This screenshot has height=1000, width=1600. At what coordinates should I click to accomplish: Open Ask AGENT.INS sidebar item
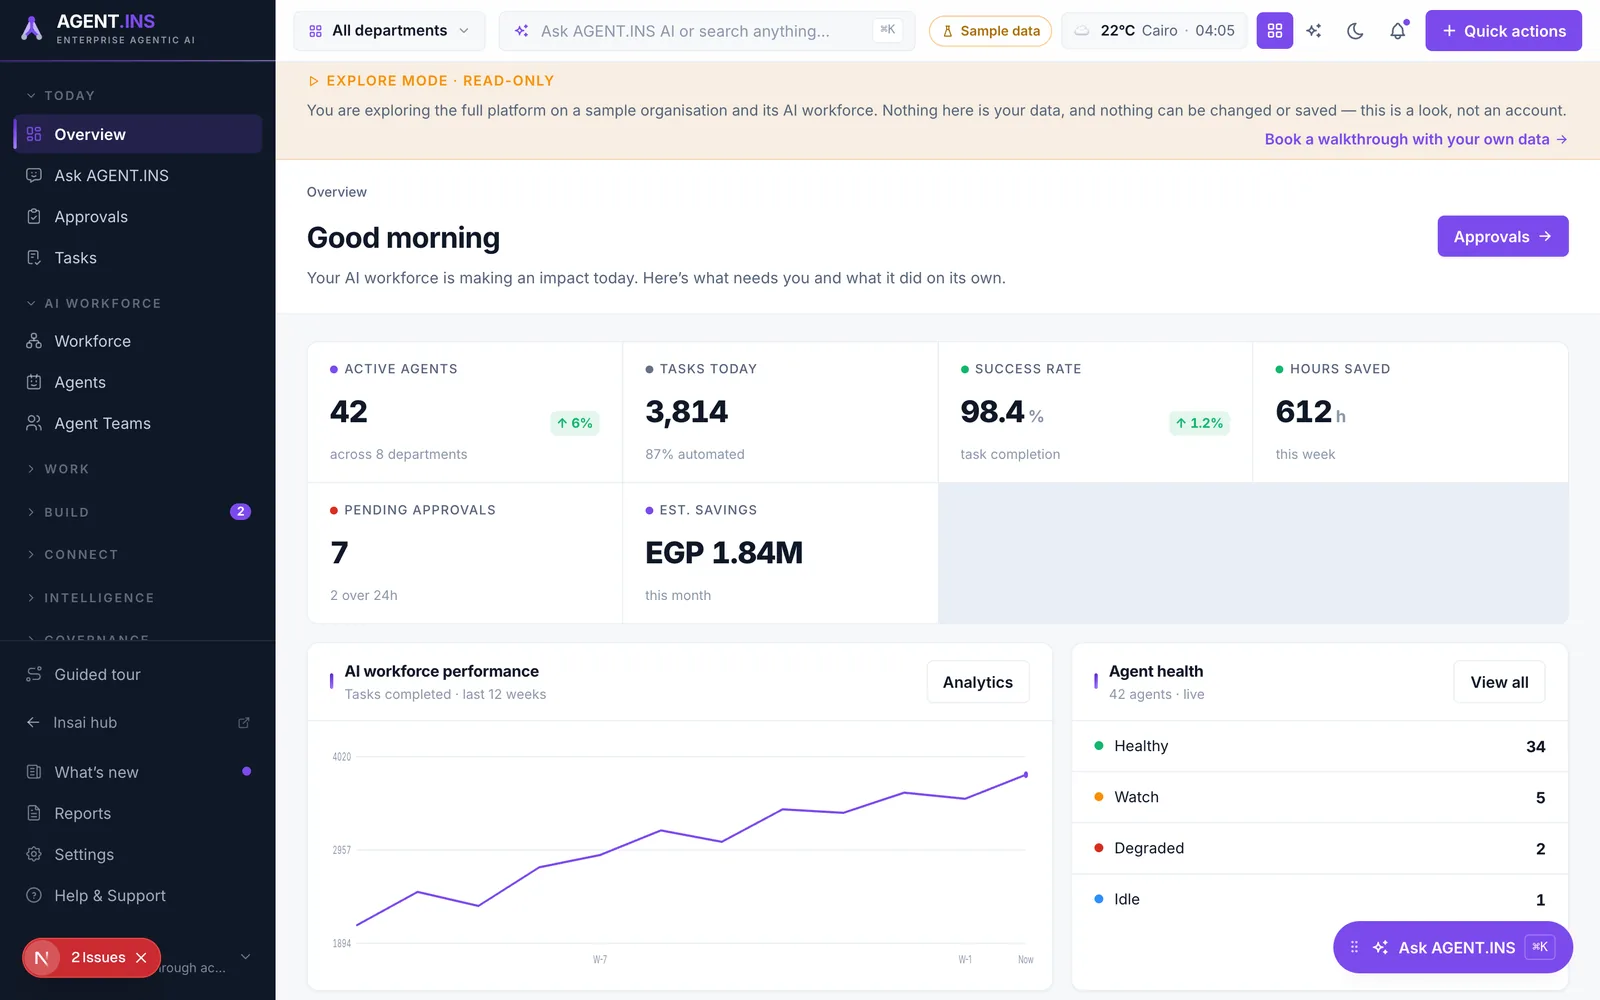(138, 175)
